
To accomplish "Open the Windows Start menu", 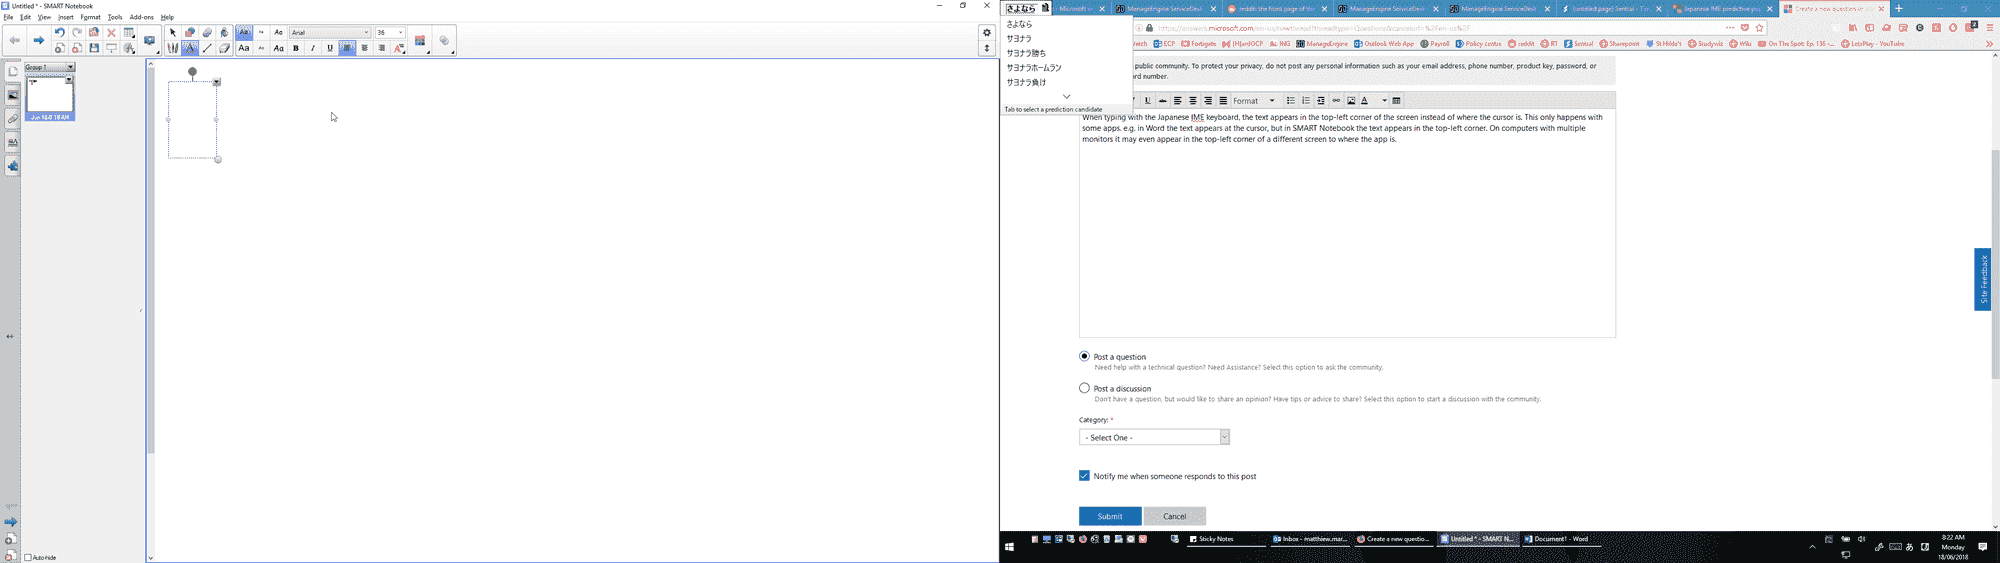I will (x=1009, y=547).
